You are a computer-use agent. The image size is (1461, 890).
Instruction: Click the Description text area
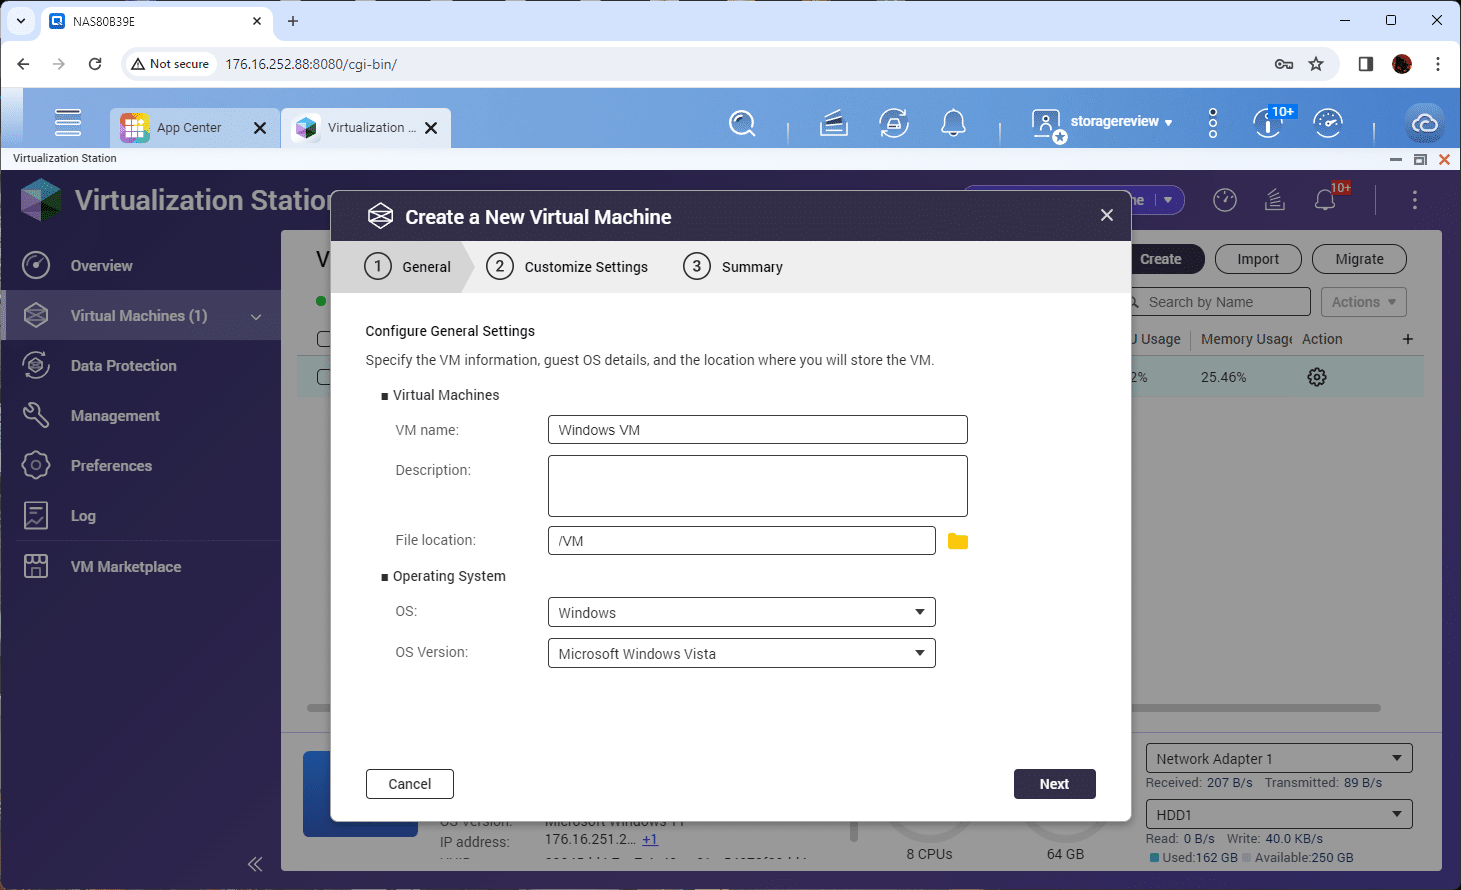[x=758, y=486]
